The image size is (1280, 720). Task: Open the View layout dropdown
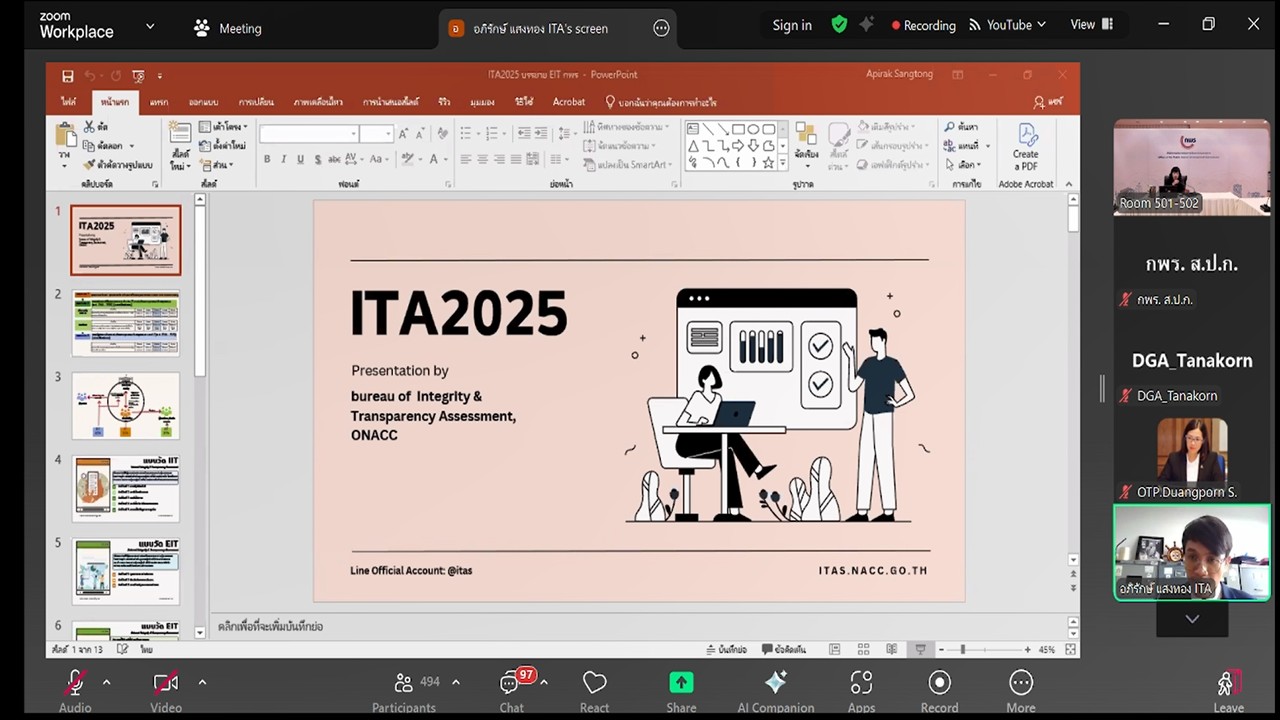[1091, 25]
